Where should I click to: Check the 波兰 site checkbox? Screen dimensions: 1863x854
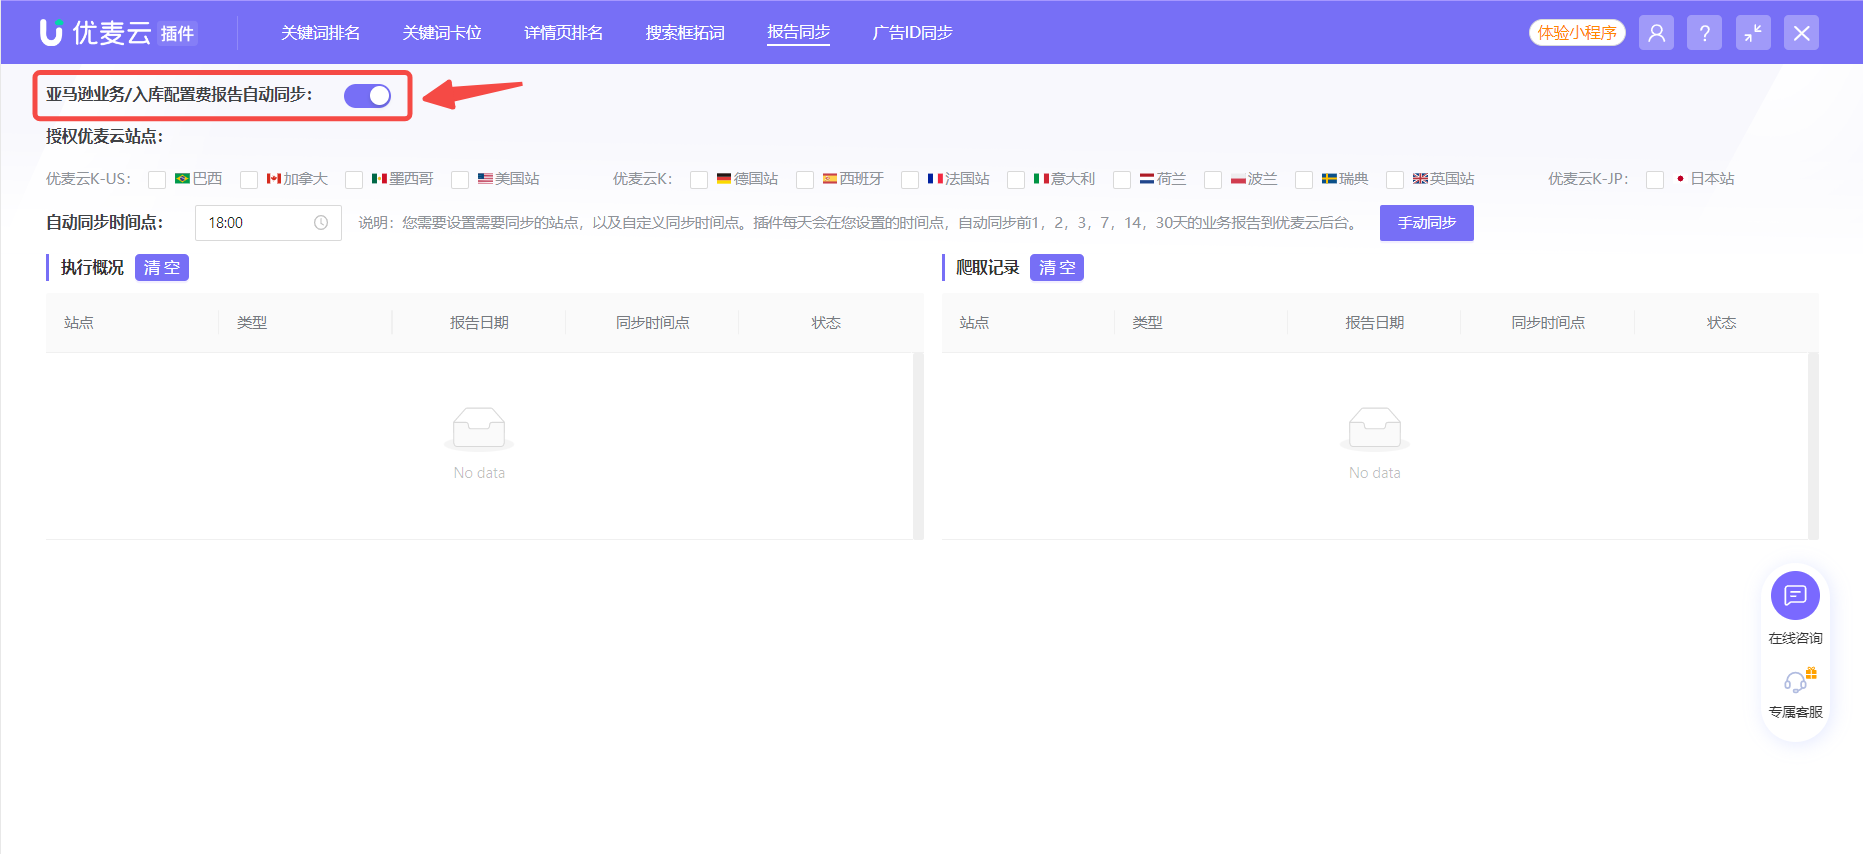pos(1213,180)
